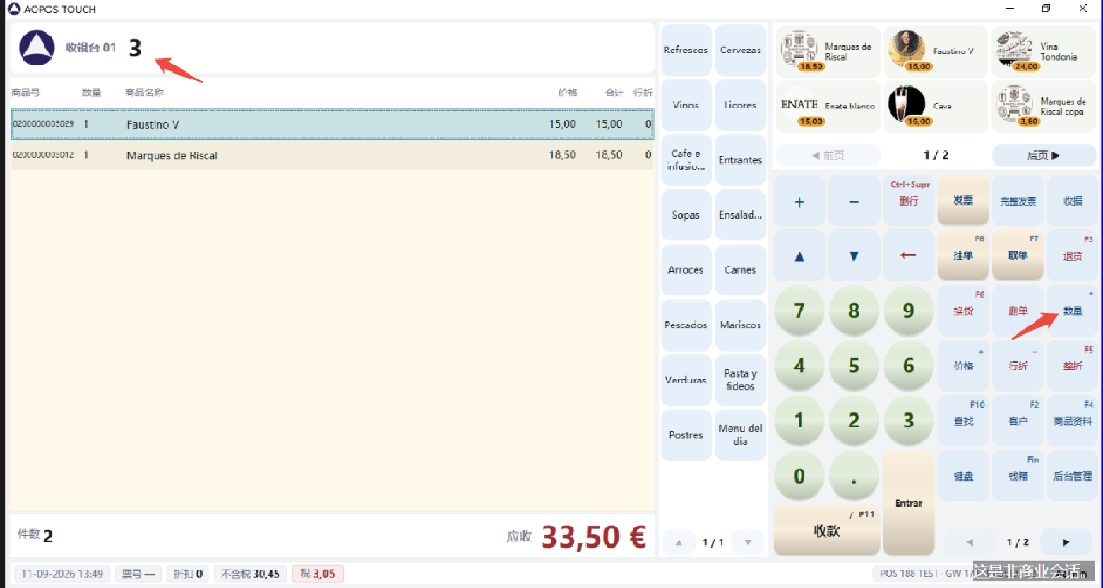Tap the minus key on the keypad
The image size is (1103, 588).
tap(853, 202)
